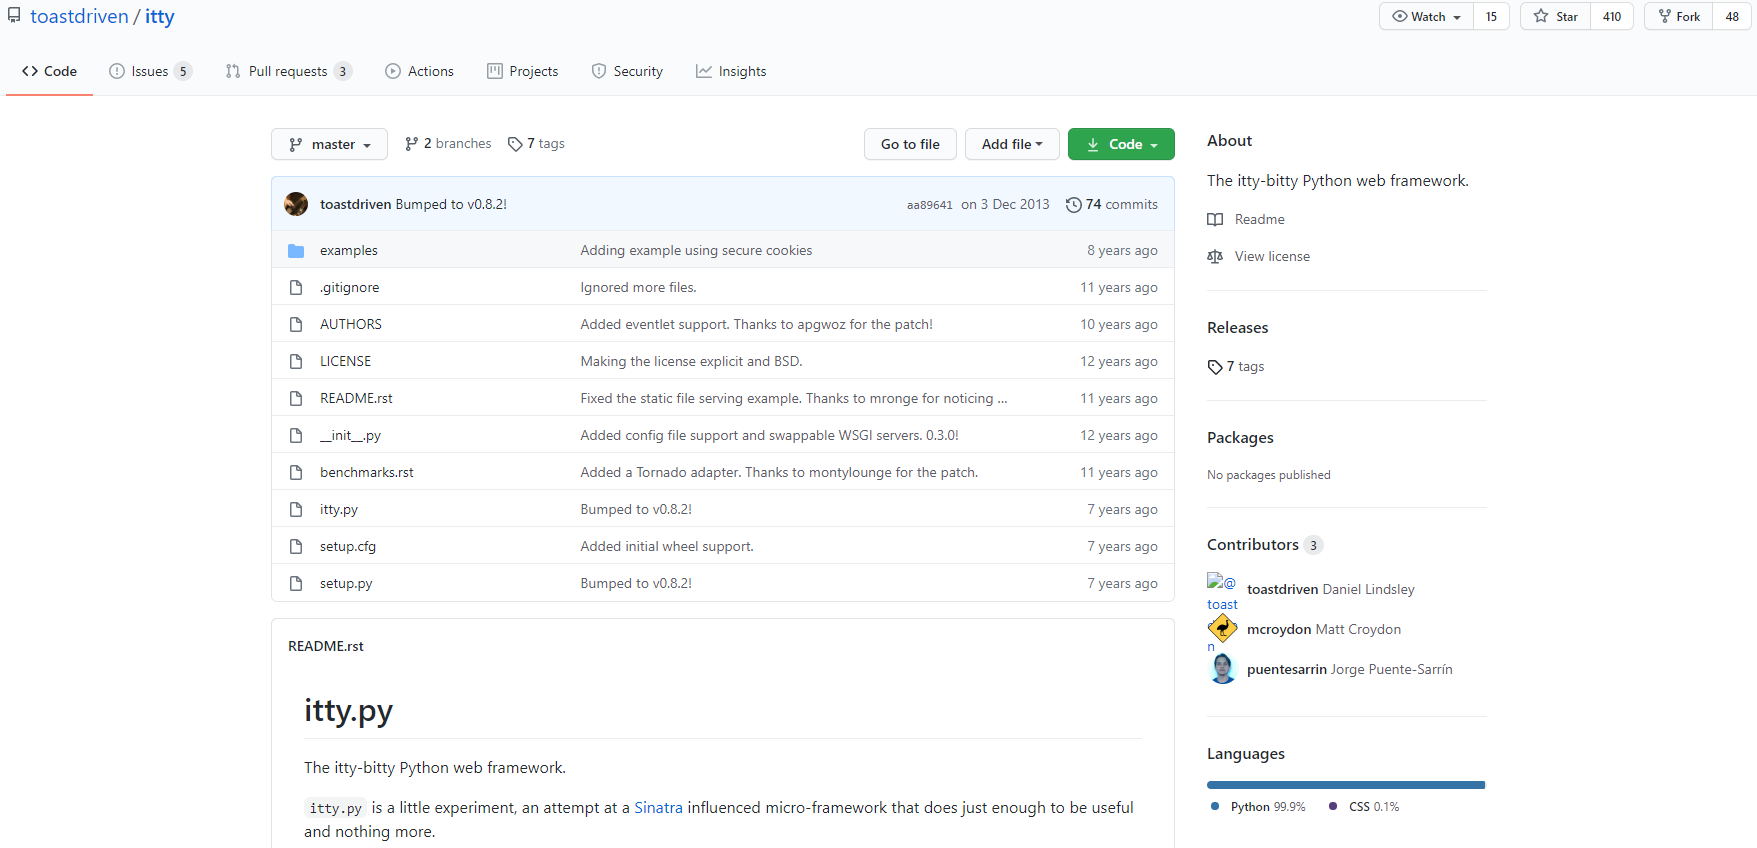Click the CSS 0.1% language entry
The image size is (1757, 848).
tap(1364, 807)
